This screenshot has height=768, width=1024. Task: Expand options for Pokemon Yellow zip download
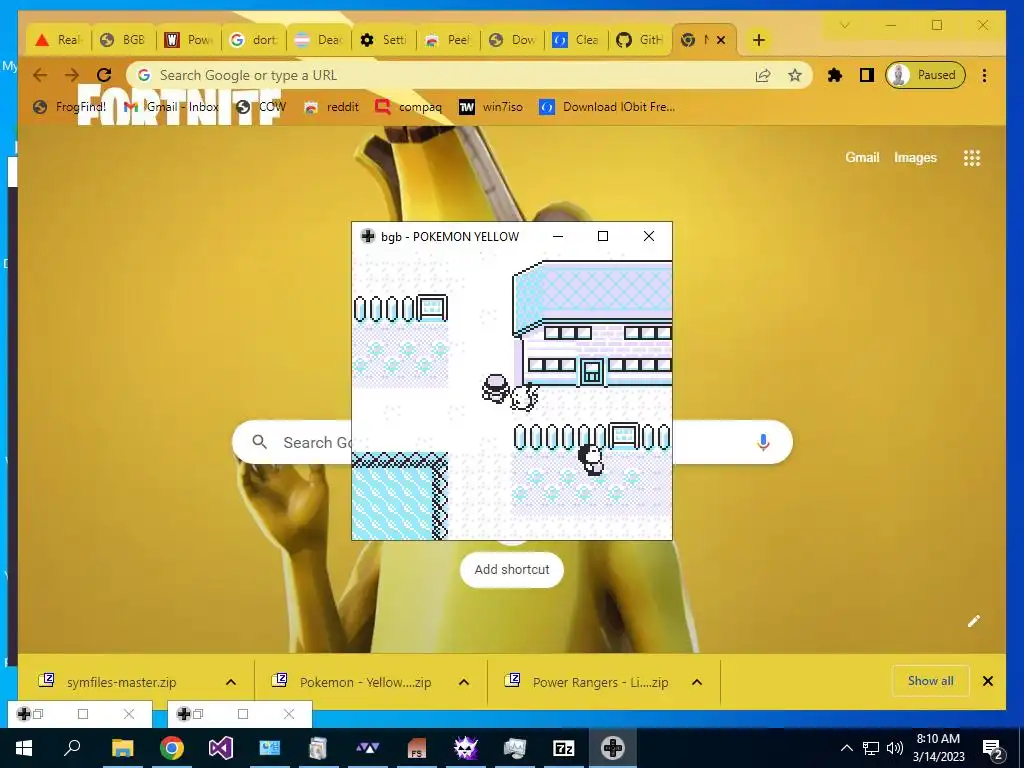tap(464, 682)
